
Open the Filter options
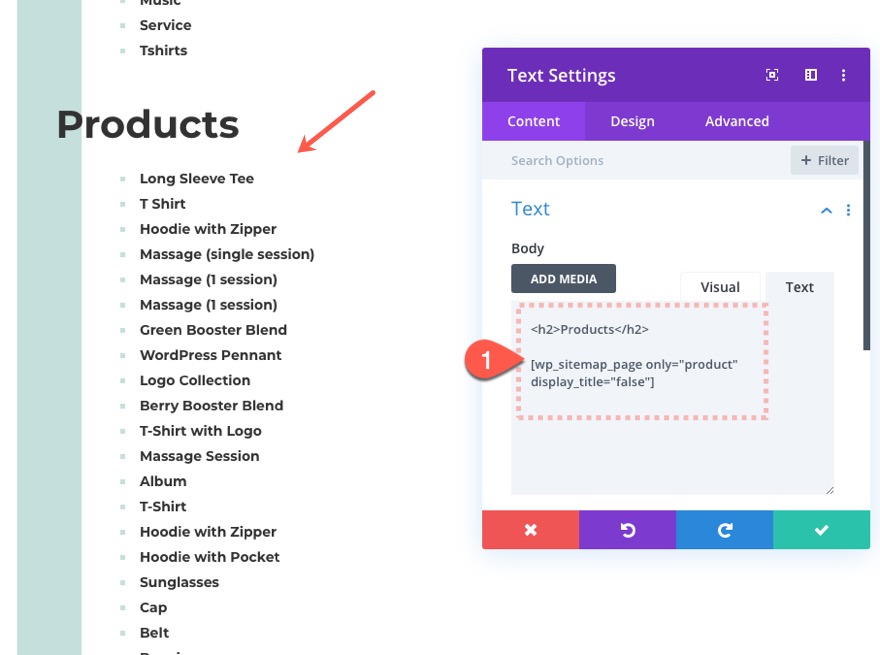click(824, 160)
